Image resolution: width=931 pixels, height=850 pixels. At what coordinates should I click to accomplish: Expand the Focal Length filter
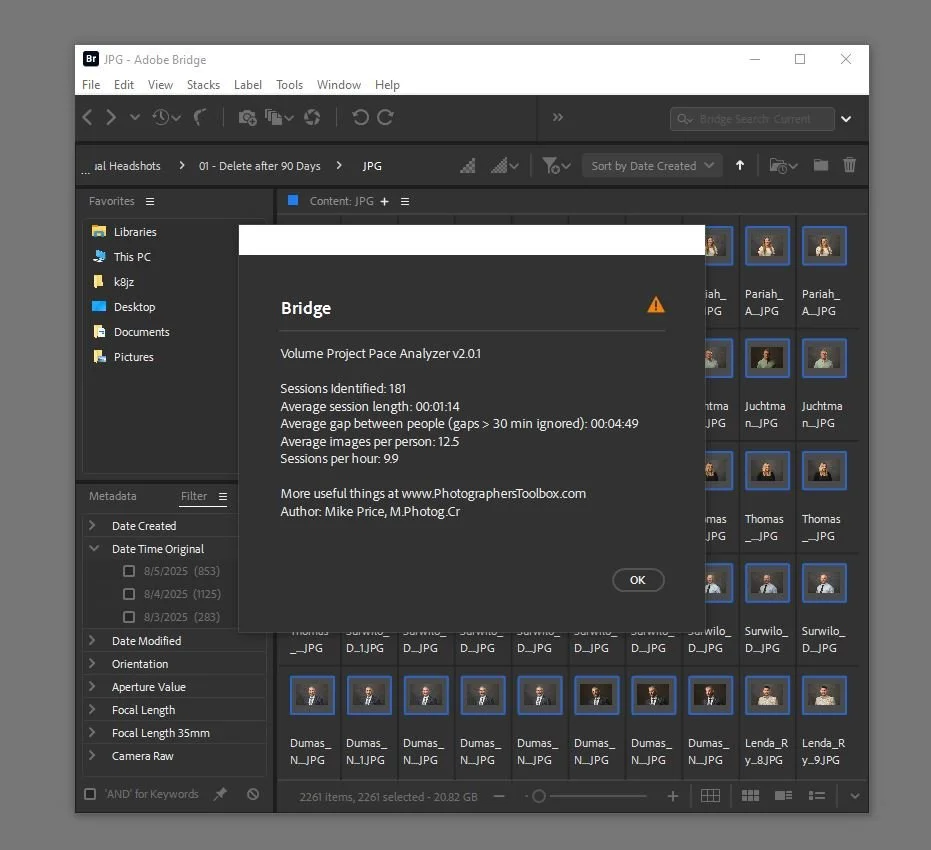[x=92, y=709]
